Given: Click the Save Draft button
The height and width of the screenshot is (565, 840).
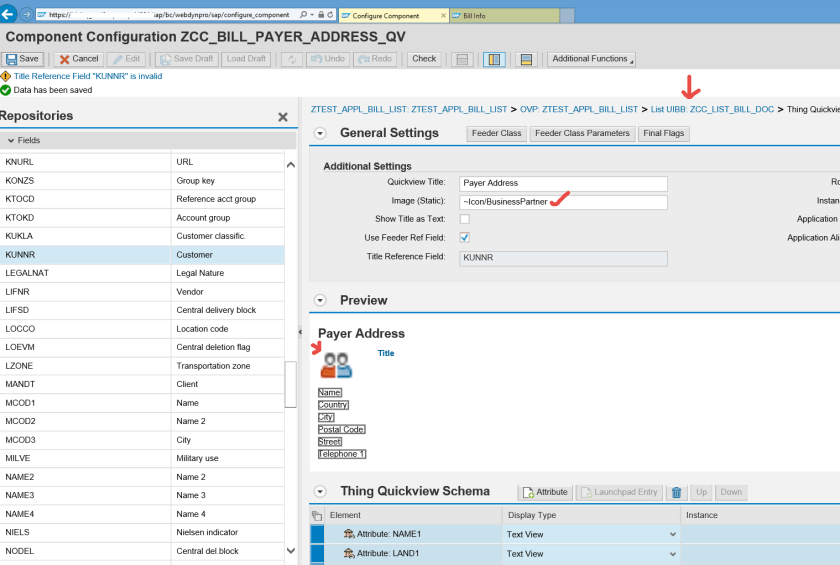Looking at the screenshot, I should pyautogui.click(x=186, y=59).
